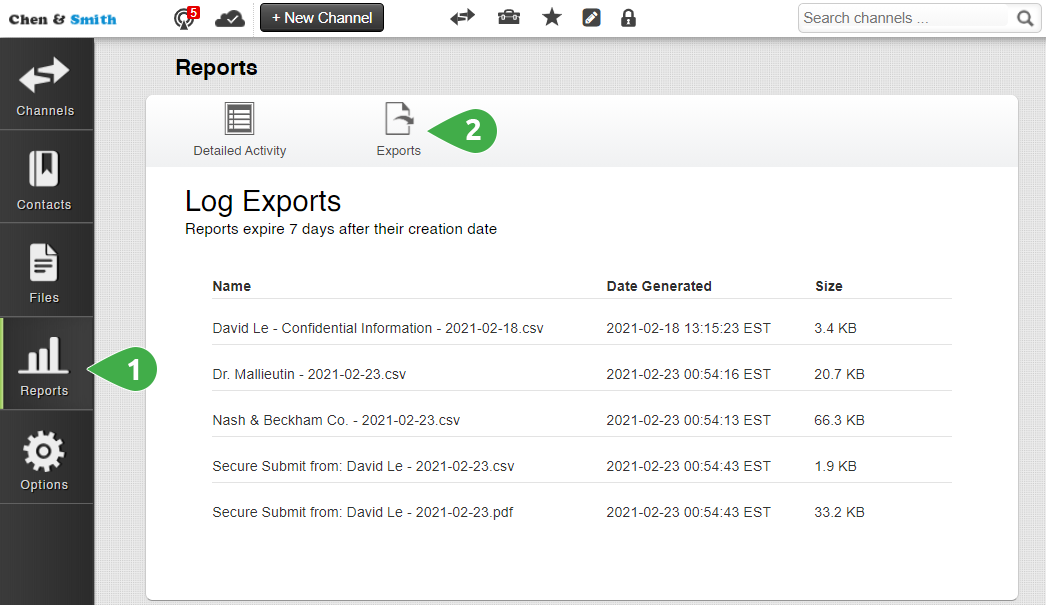This screenshot has height=605, width=1046.
Task: Open the Options gear section
Action: (46, 458)
